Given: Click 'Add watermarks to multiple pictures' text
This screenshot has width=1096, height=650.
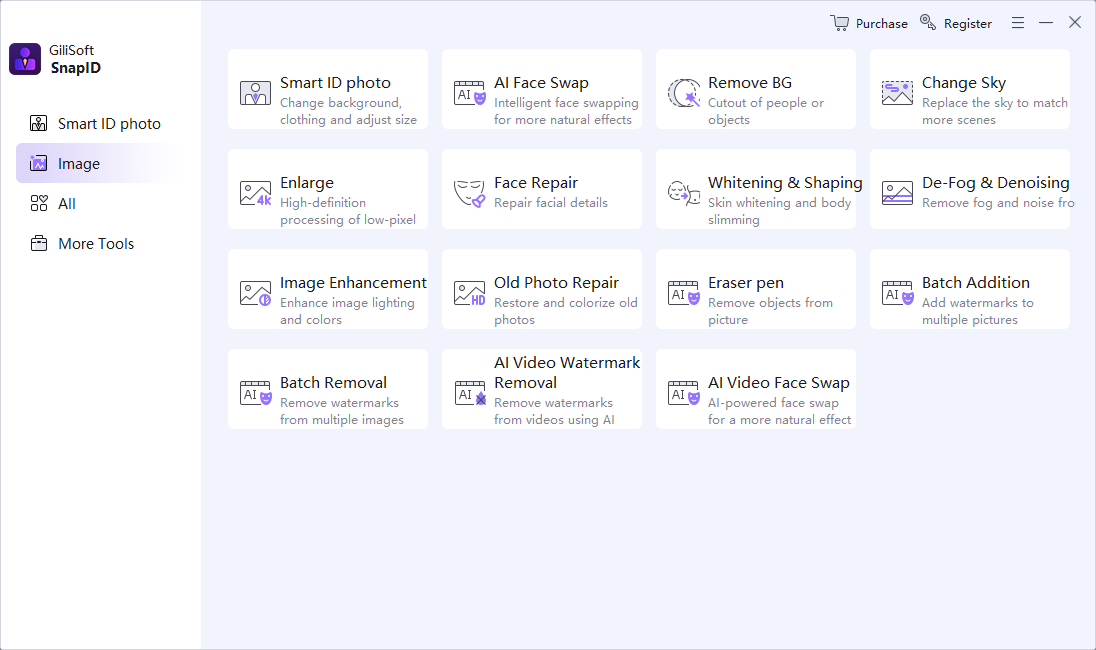Looking at the screenshot, I should [977, 311].
